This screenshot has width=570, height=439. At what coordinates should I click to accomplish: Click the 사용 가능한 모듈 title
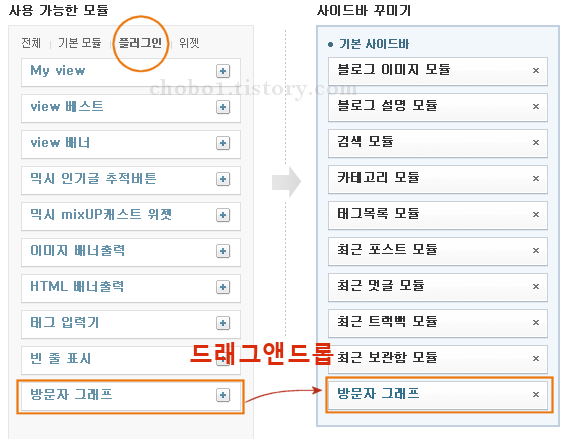(x=59, y=10)
